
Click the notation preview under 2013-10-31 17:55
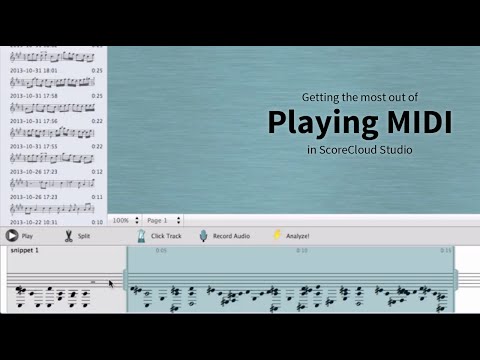click(52, 158)
